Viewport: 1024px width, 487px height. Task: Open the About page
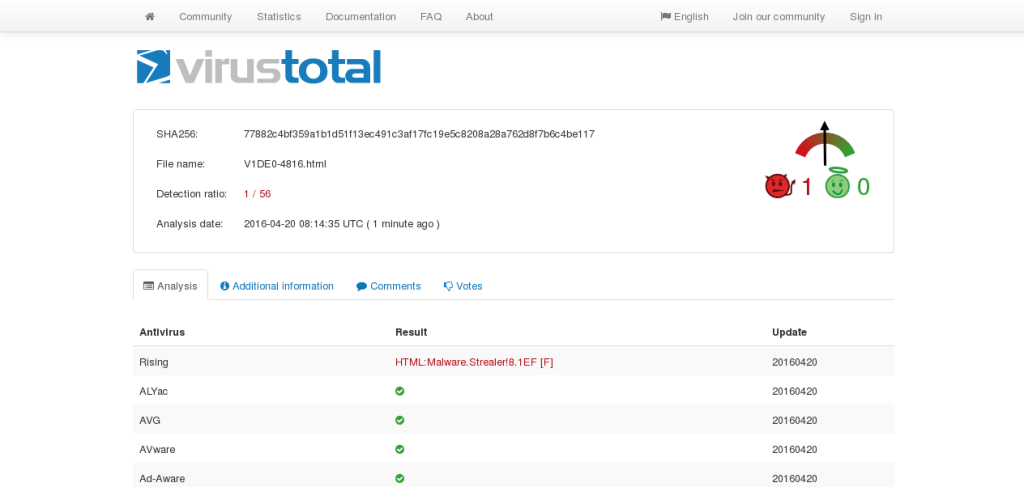479,17
